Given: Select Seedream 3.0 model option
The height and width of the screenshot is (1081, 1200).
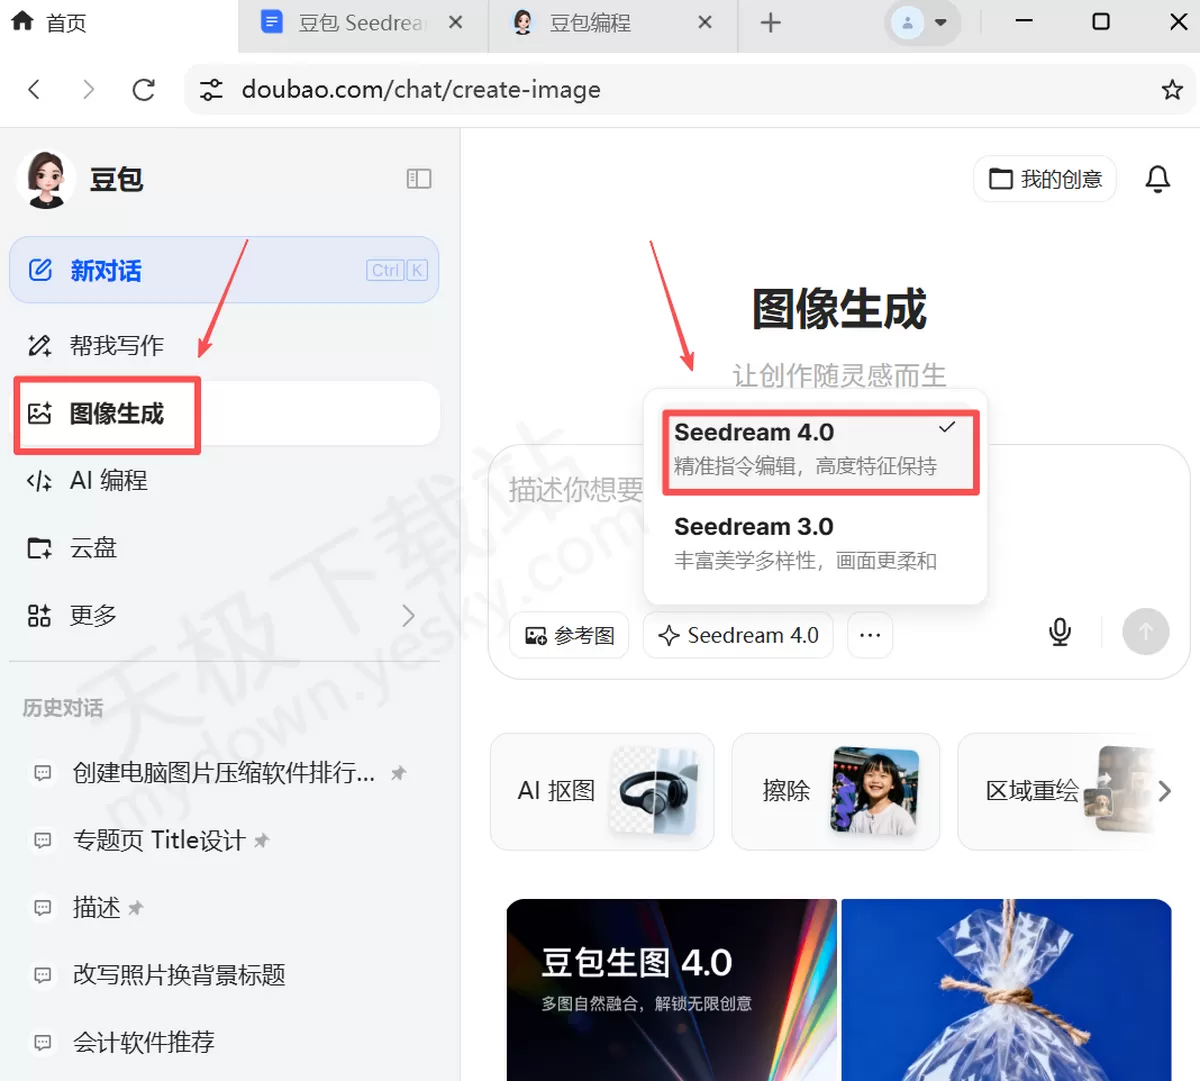Looking at the screenshot, I should [815, 543].
